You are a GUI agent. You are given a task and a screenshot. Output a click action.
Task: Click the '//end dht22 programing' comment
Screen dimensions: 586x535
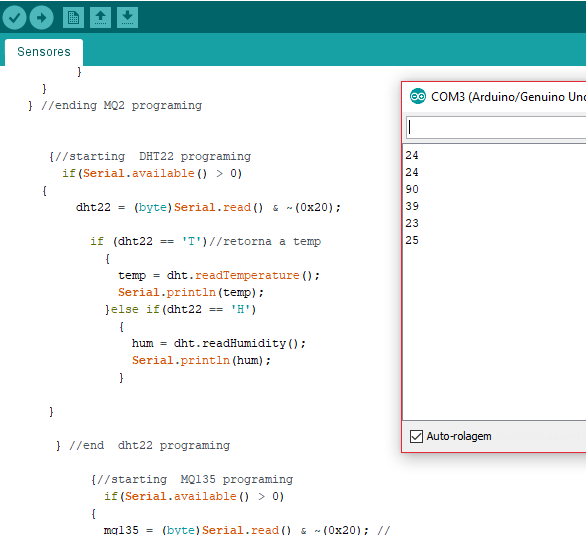(149, 446)
